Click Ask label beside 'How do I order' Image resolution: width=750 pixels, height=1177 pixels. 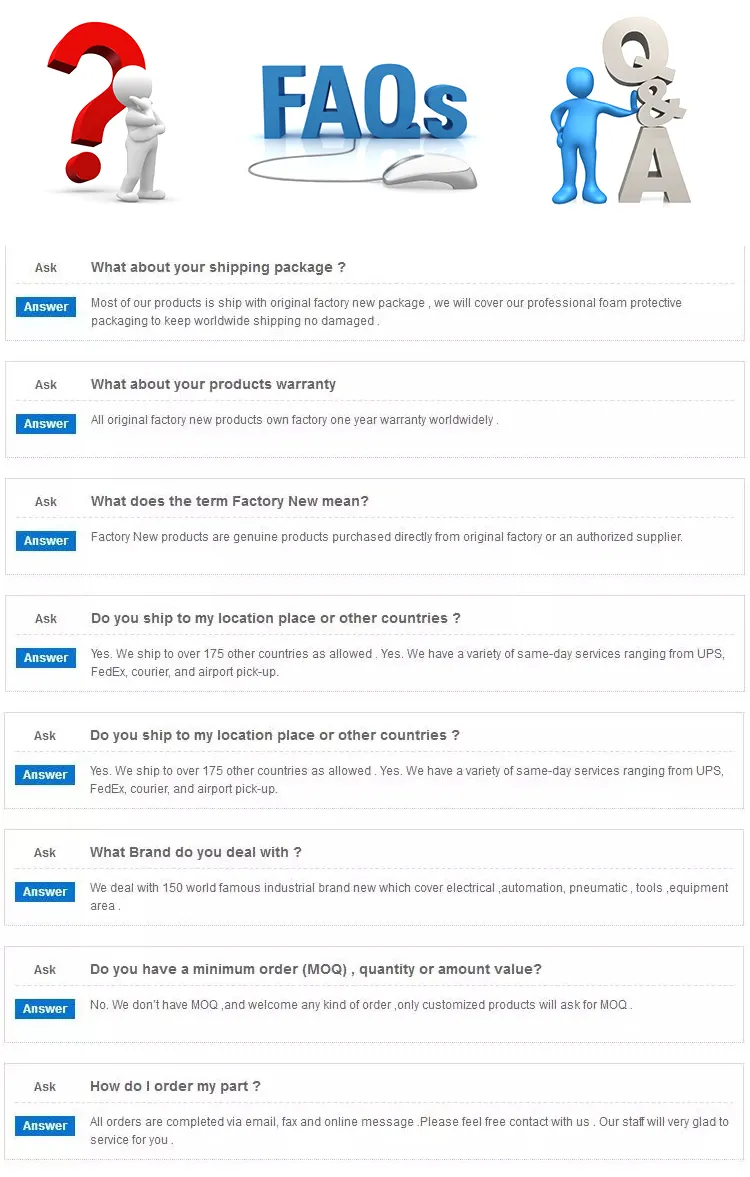[45, 1087]
